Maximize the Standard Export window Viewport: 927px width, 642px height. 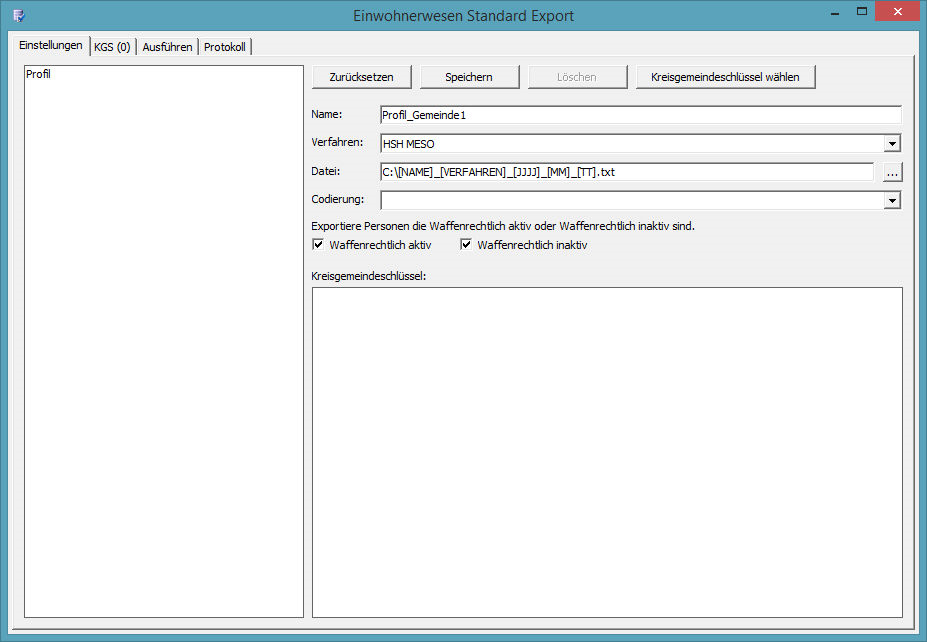tap(861, 12)
